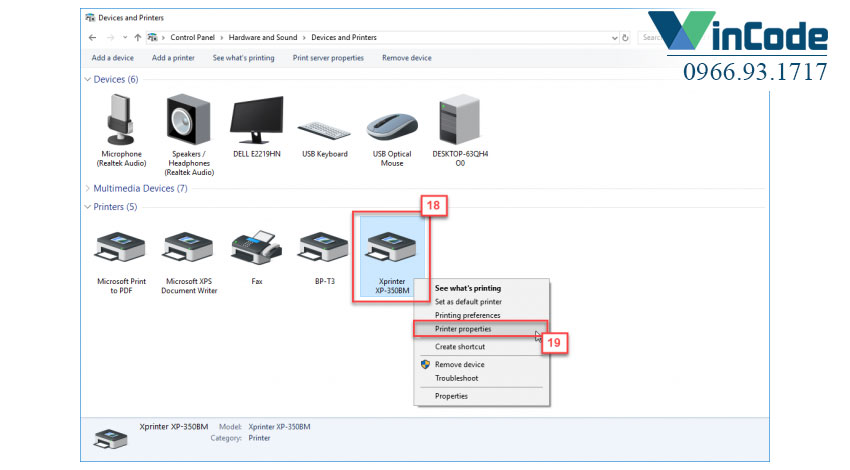Open Print server properties command
This screenshot has height=470, width=850.
328,58
